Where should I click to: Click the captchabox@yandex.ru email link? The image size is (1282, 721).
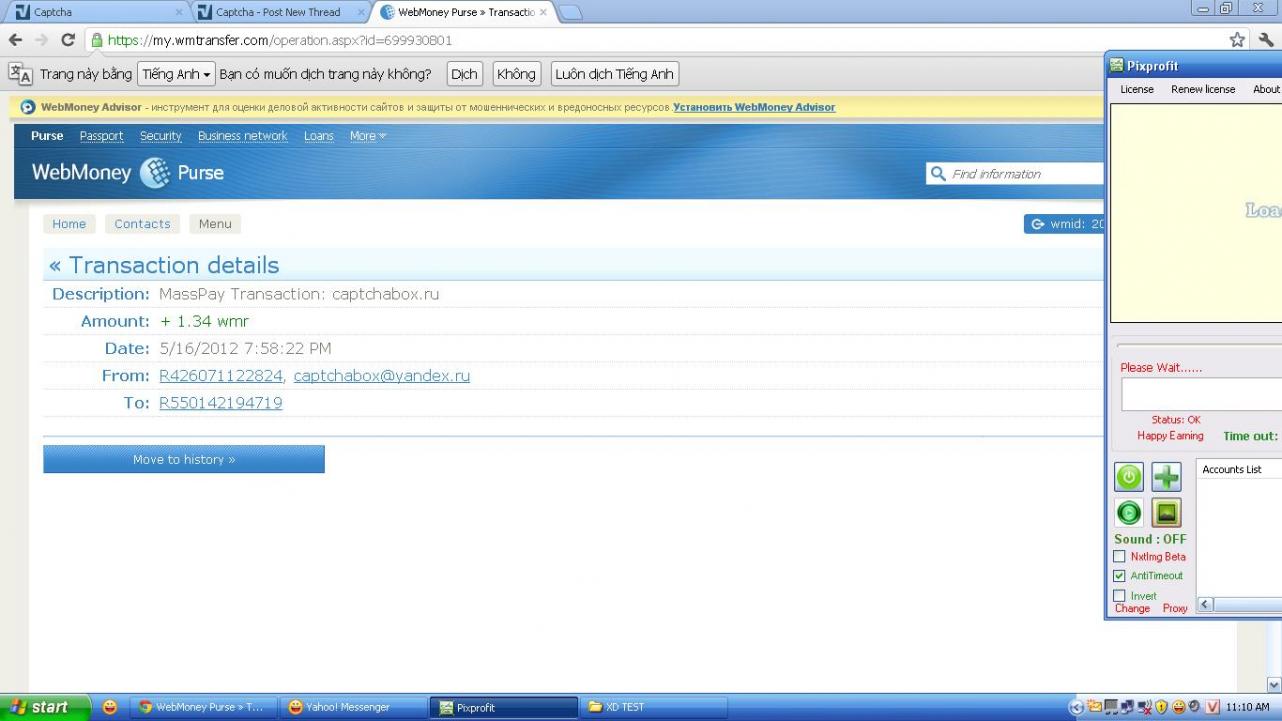(x=381, y=376)
